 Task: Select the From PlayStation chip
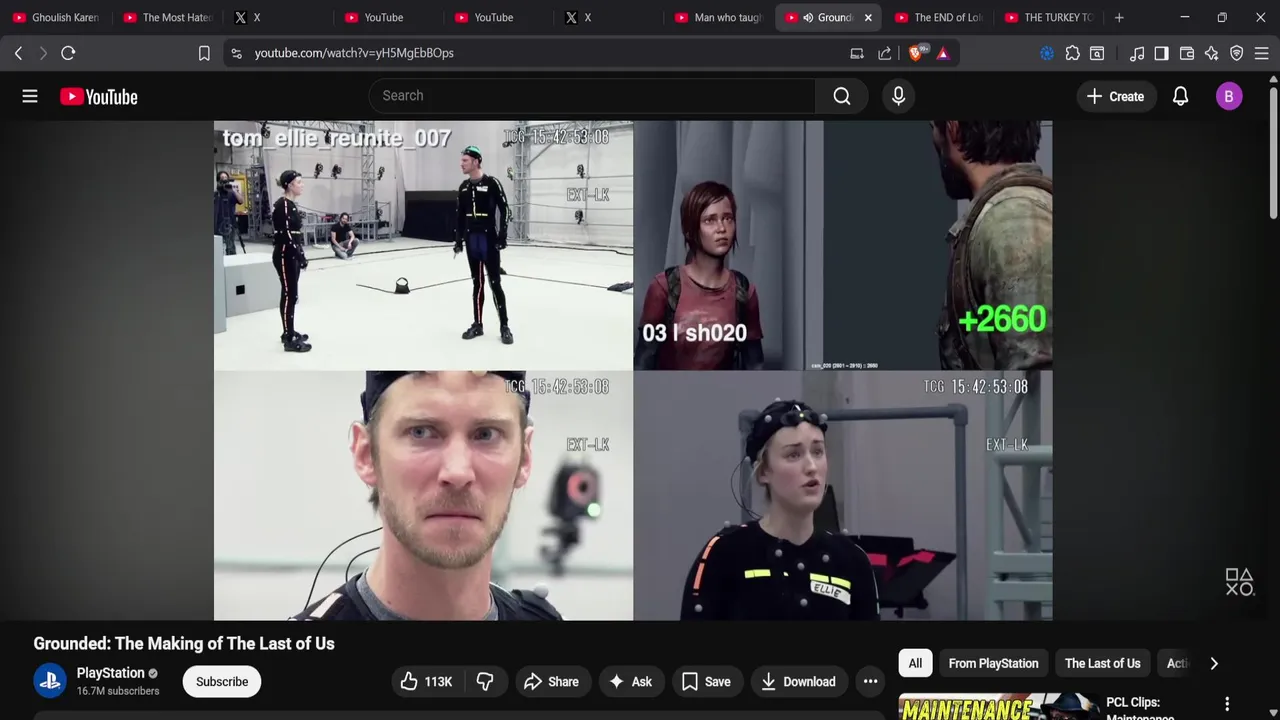pos(993,663)
